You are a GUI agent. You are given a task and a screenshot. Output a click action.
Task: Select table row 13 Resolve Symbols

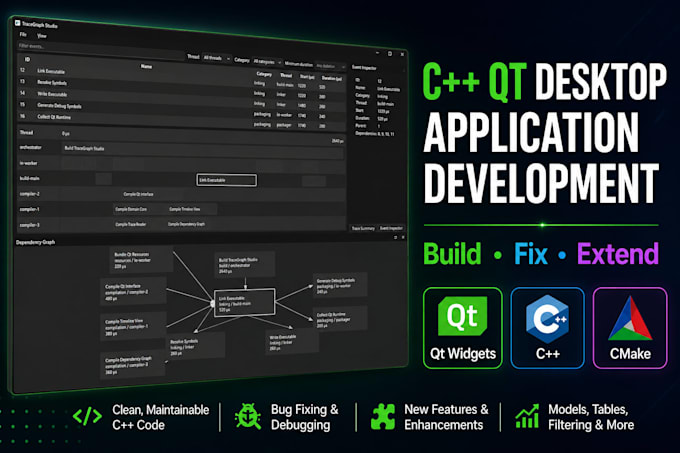[181, 88]
